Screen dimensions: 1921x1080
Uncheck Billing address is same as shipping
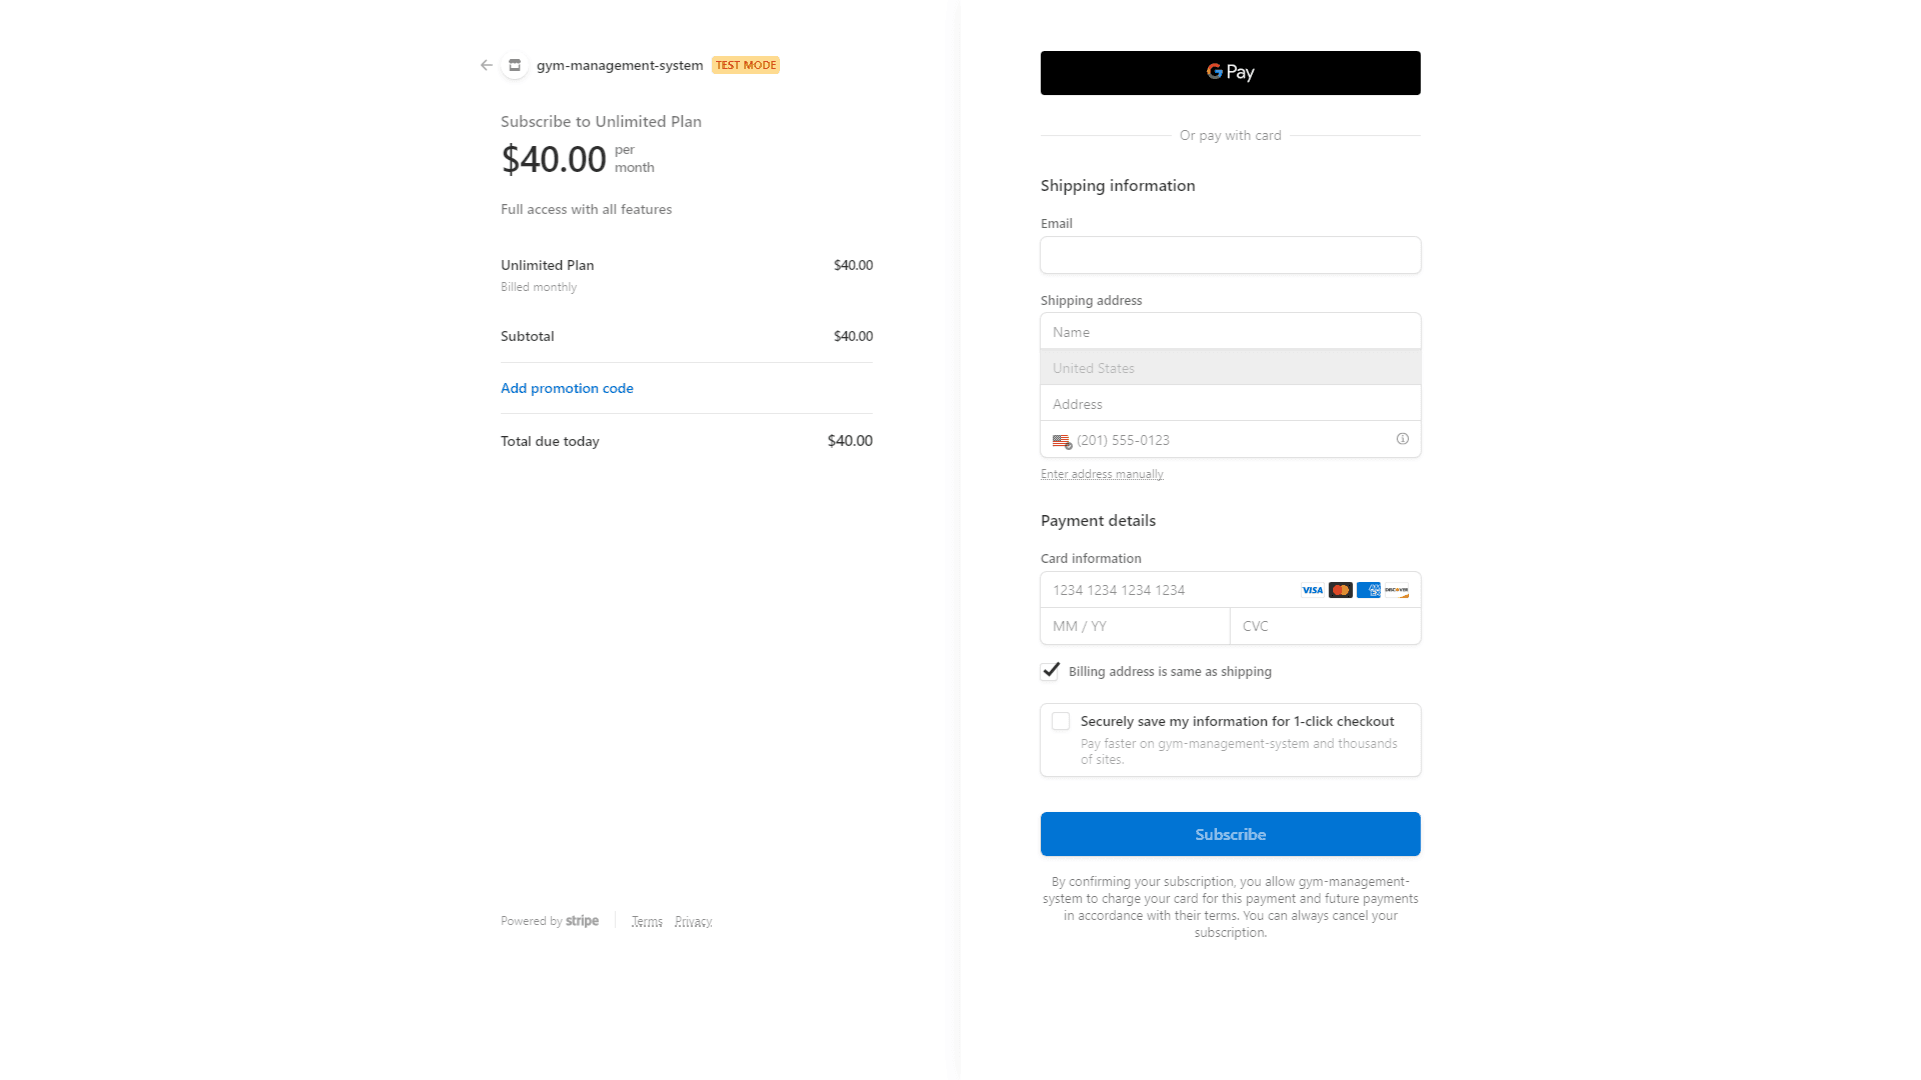1049,671
